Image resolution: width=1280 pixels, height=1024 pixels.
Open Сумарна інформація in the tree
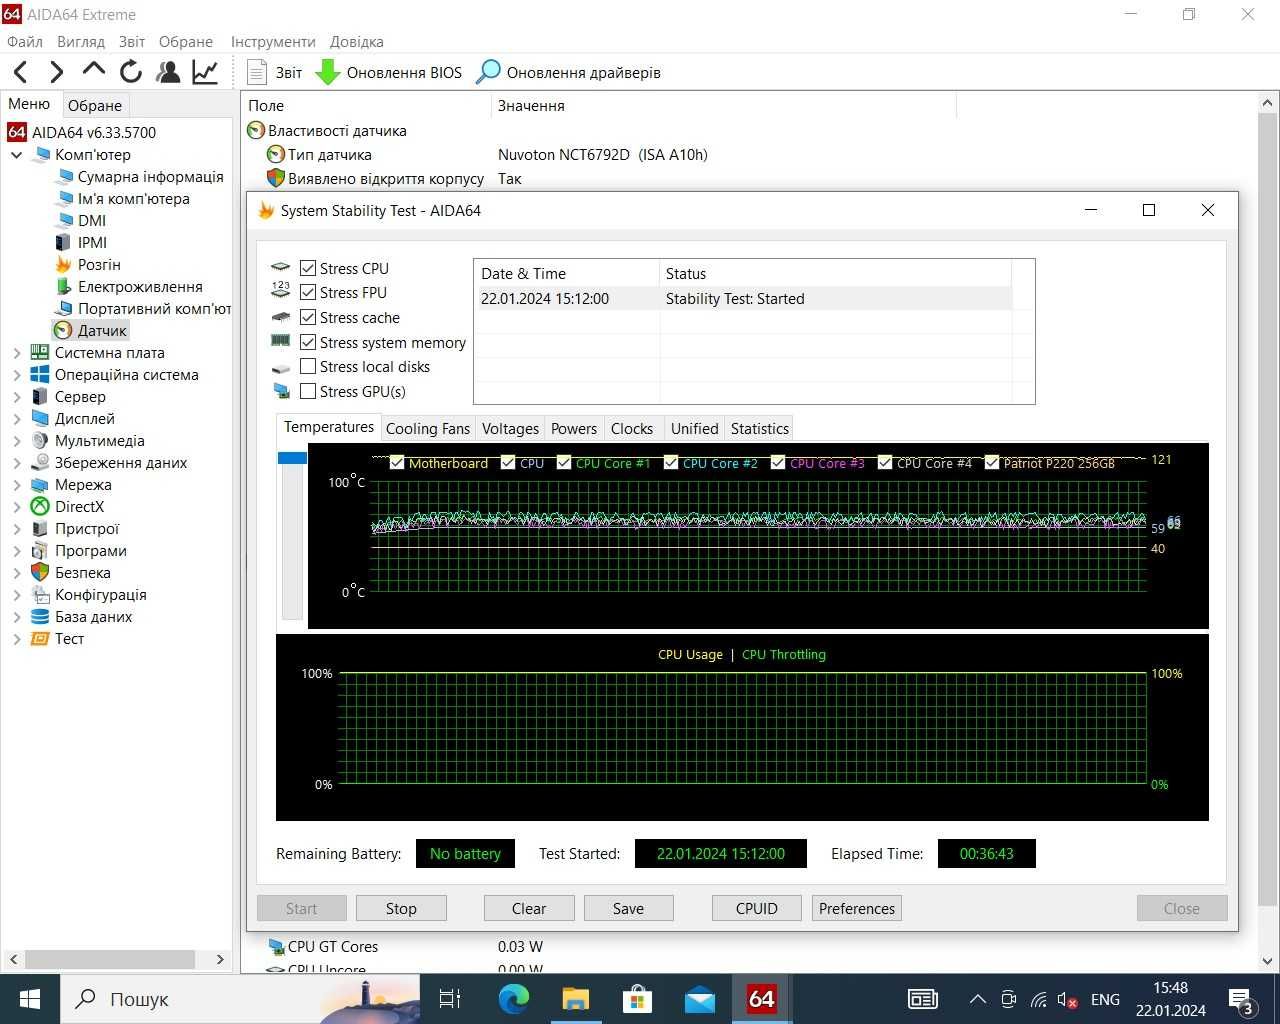pos(139,177)
